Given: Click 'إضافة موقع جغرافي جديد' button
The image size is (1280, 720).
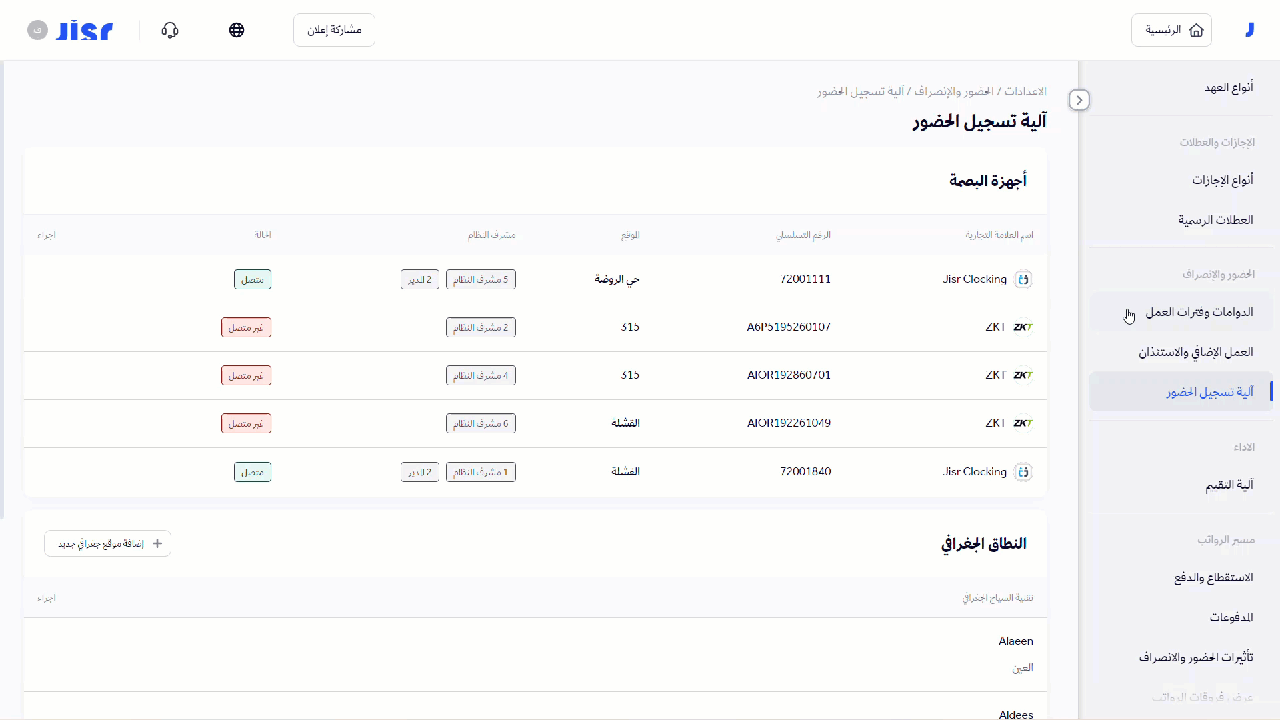Looking at the screenshot, I should tap(108, 544).
